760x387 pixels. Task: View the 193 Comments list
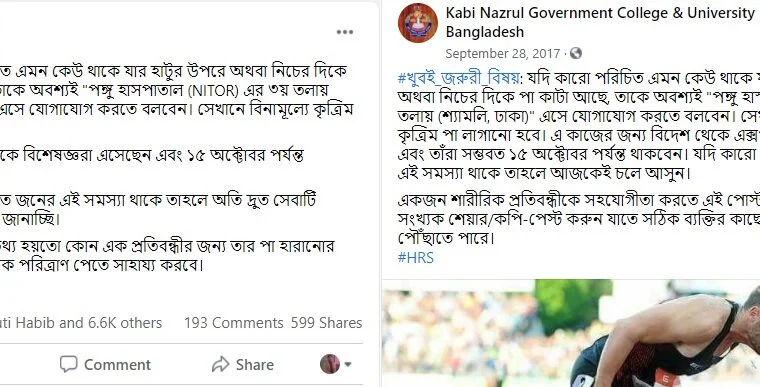(234, 323)
